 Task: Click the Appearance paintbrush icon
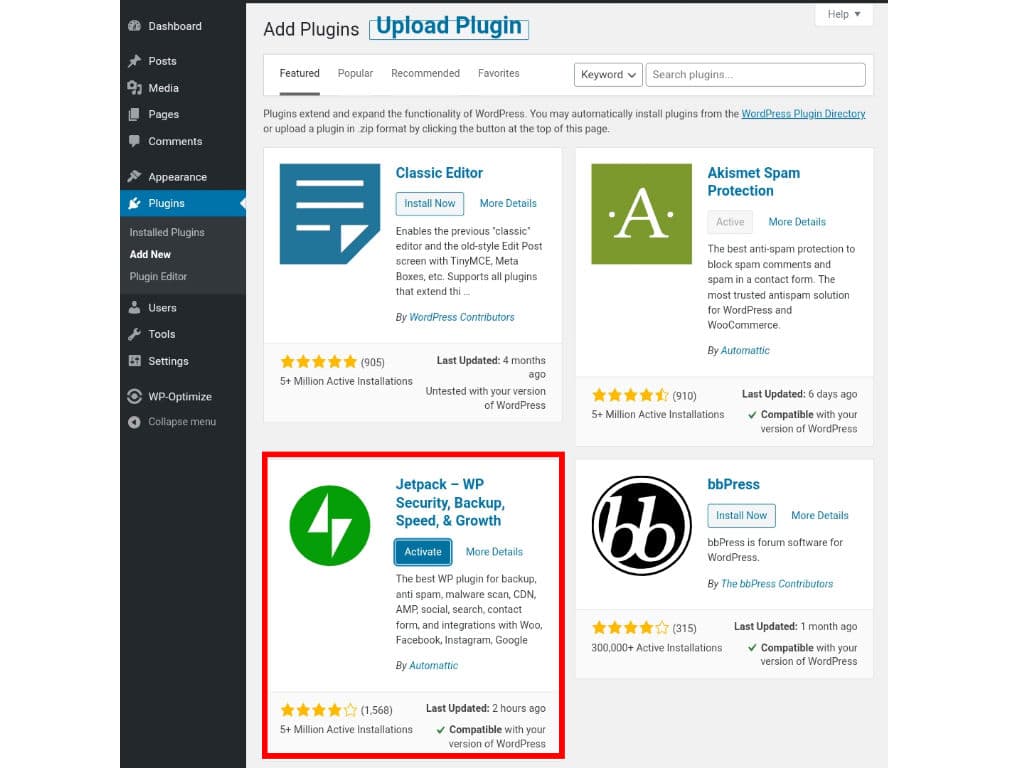coord(135,176)
